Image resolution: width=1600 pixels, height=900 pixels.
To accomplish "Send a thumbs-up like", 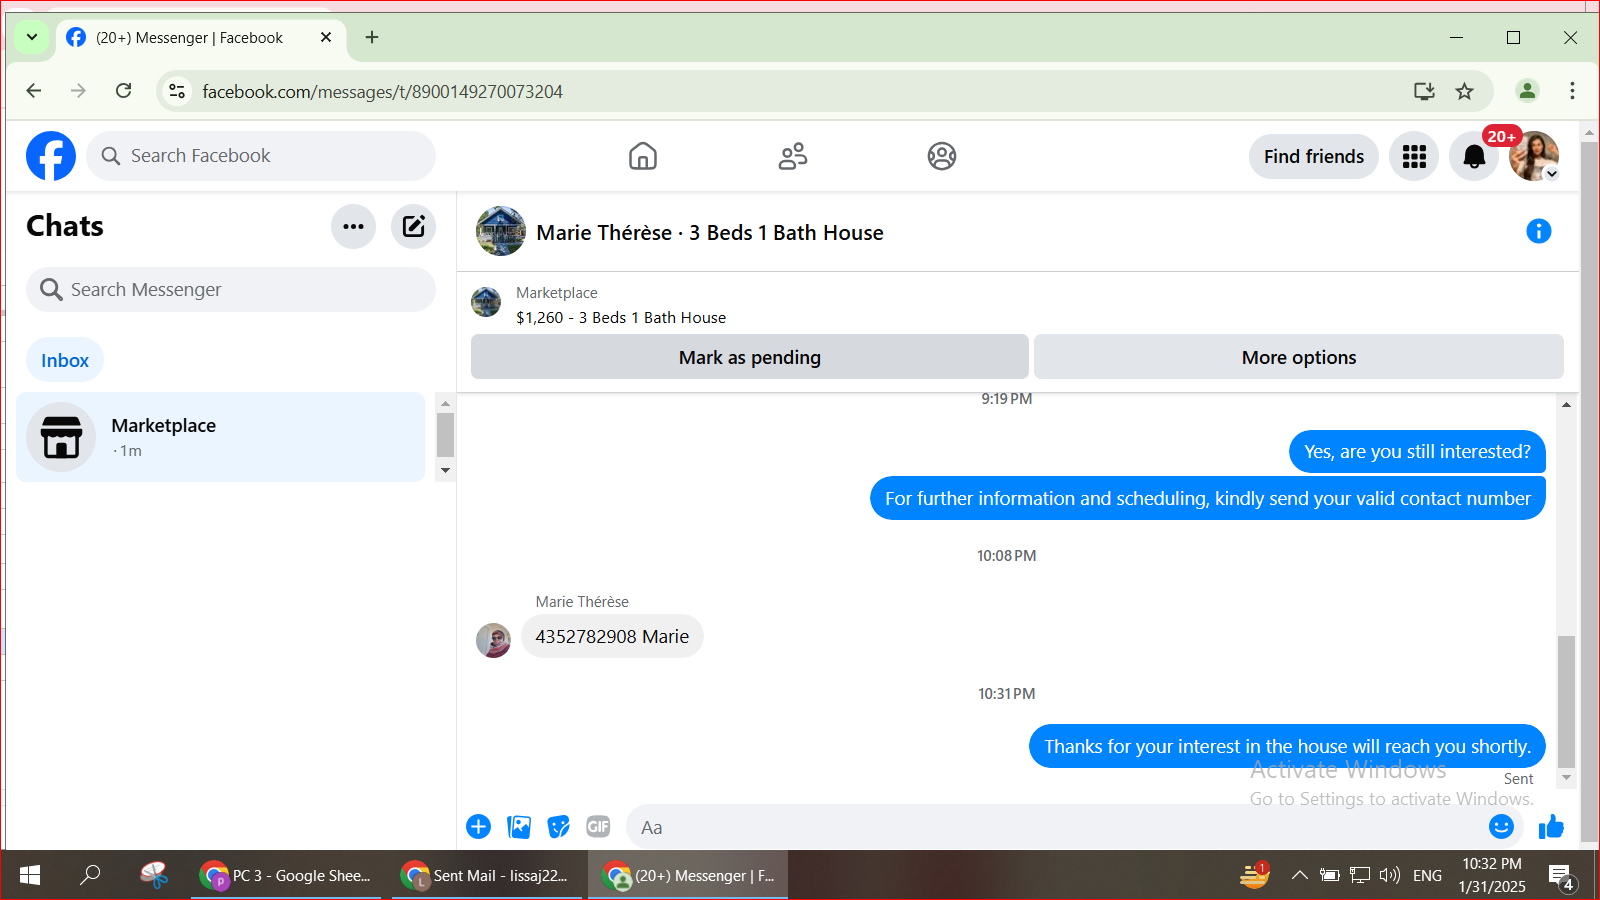I will (1551, 827).
